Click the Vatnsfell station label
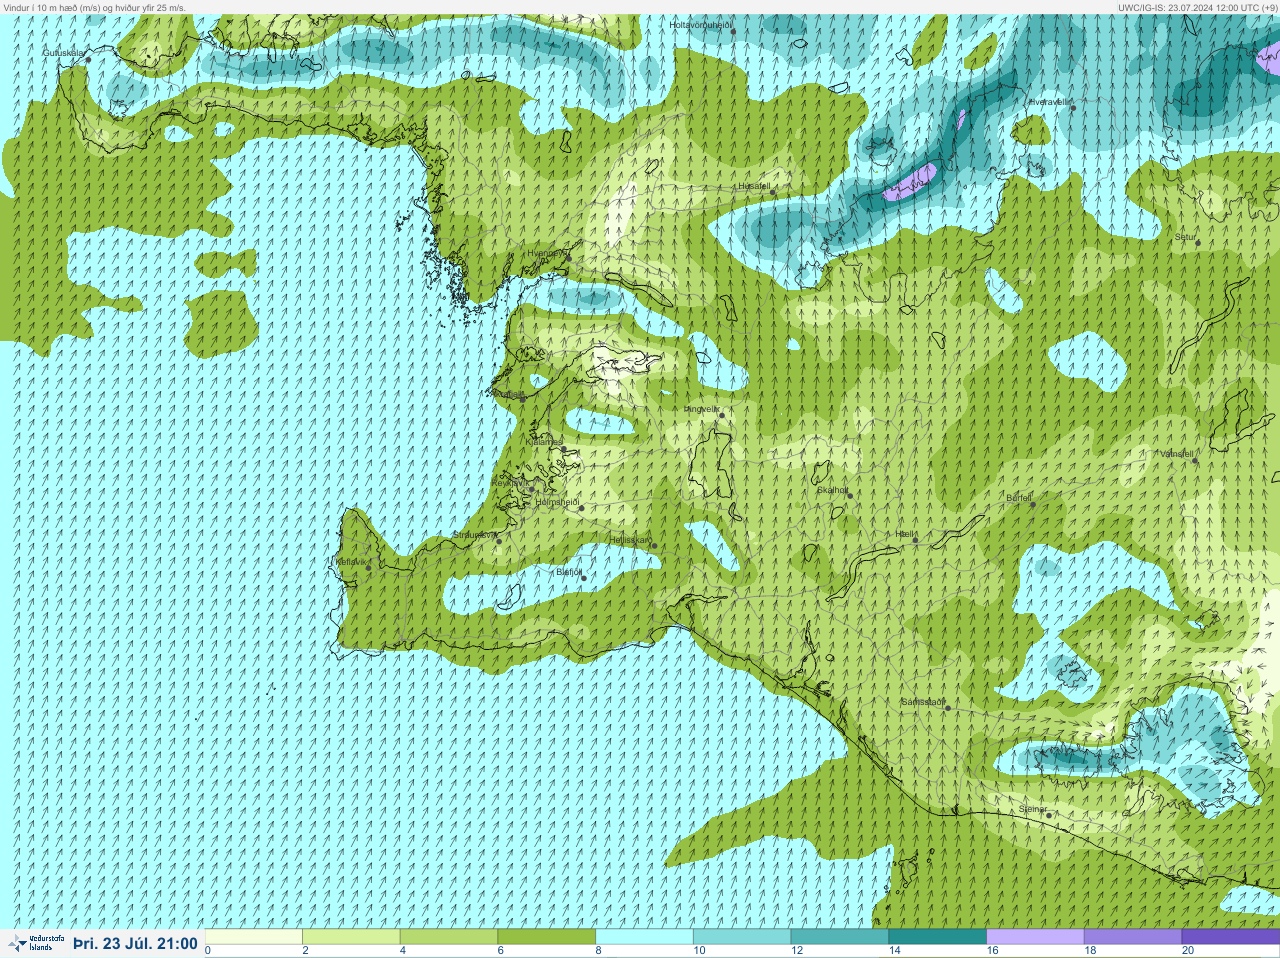The height and width of the screenshot is (958, 1280). click(1177, 454)
